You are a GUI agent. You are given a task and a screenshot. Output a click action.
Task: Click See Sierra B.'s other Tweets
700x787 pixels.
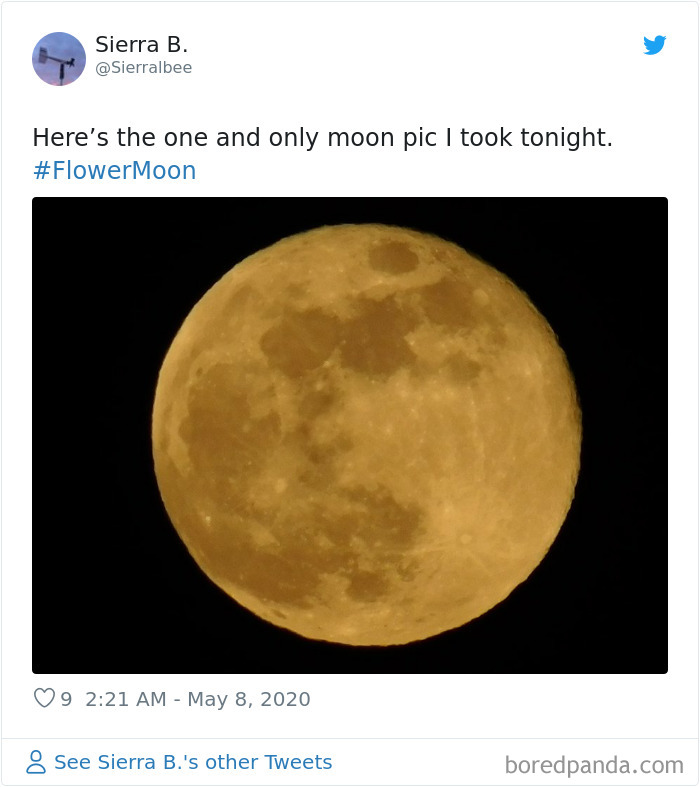pyautogui.click(x=193, y=762)
